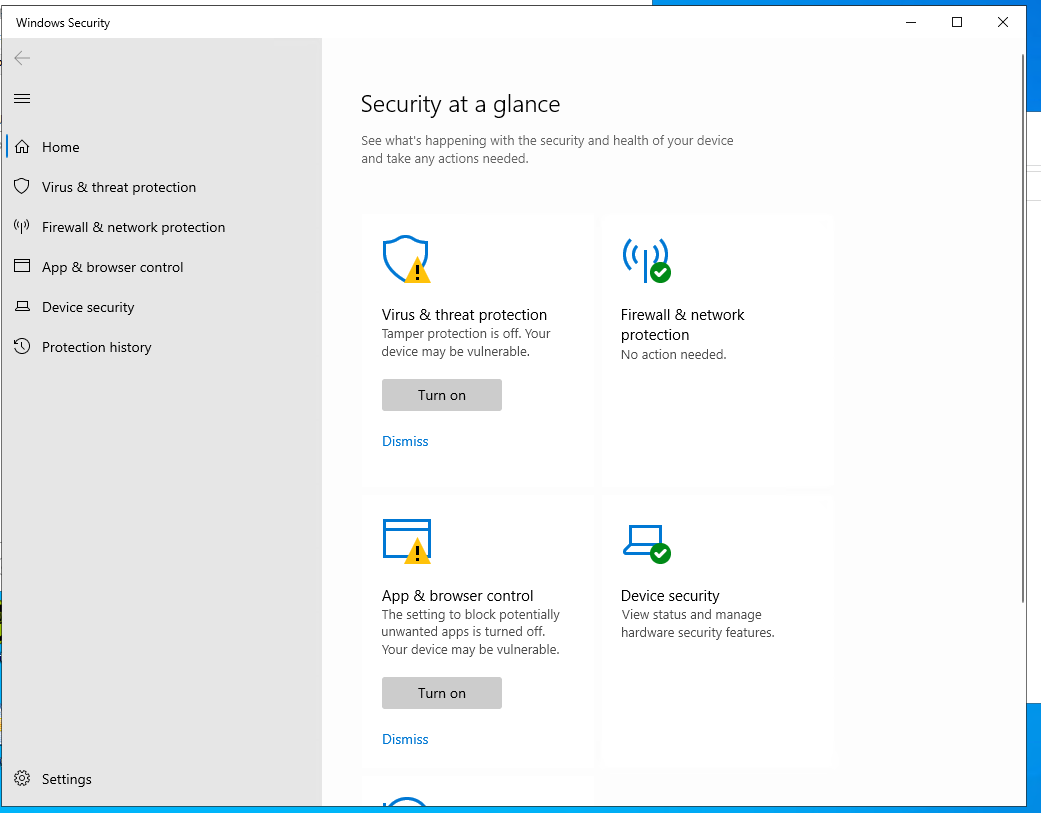Click the Settings gear icon

click(22, 778)
